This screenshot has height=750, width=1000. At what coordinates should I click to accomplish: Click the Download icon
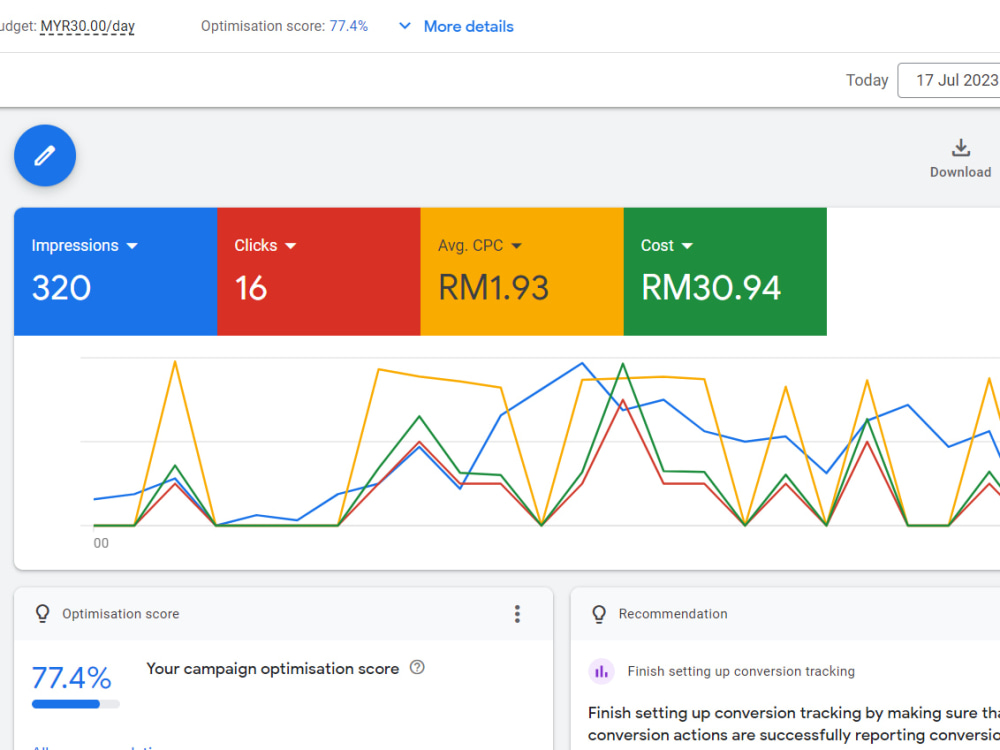pos(960,148)
